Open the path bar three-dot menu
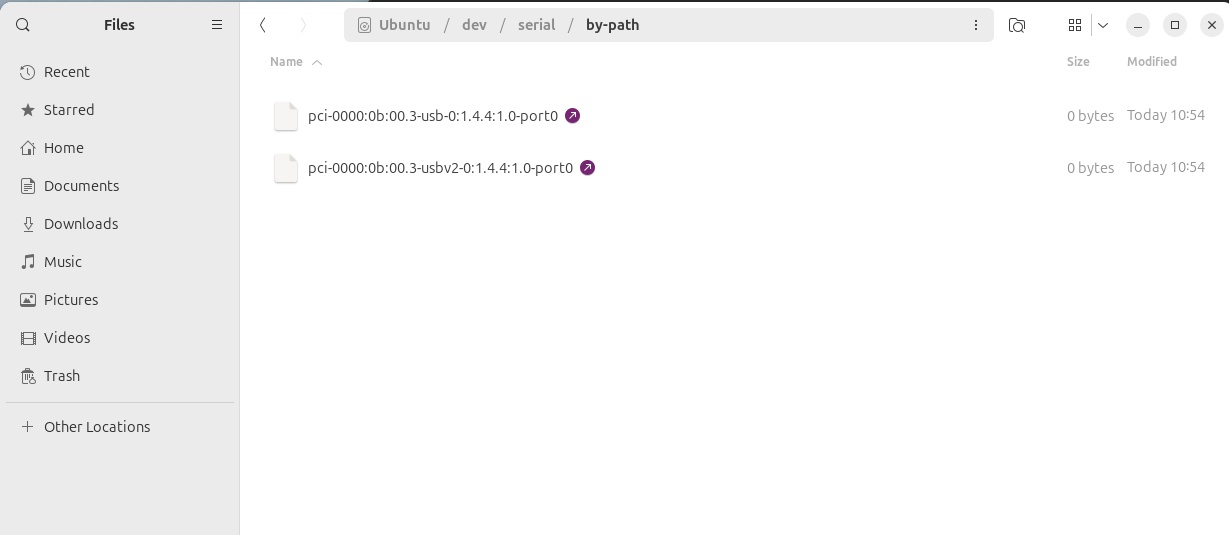The height and width of the screenshot is (535, 1229). (x=976, y=25)
